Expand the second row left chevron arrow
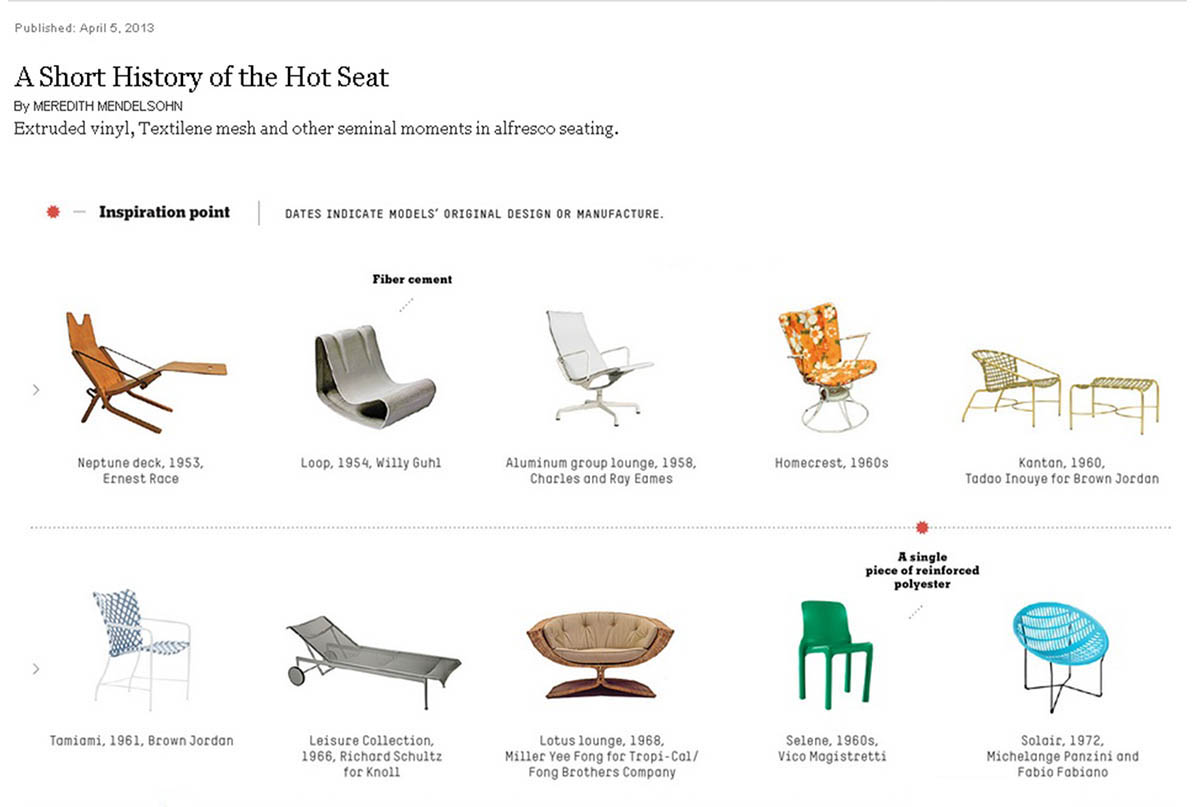The width and height of the screenshot is (1200, 807). pos(36,668)
